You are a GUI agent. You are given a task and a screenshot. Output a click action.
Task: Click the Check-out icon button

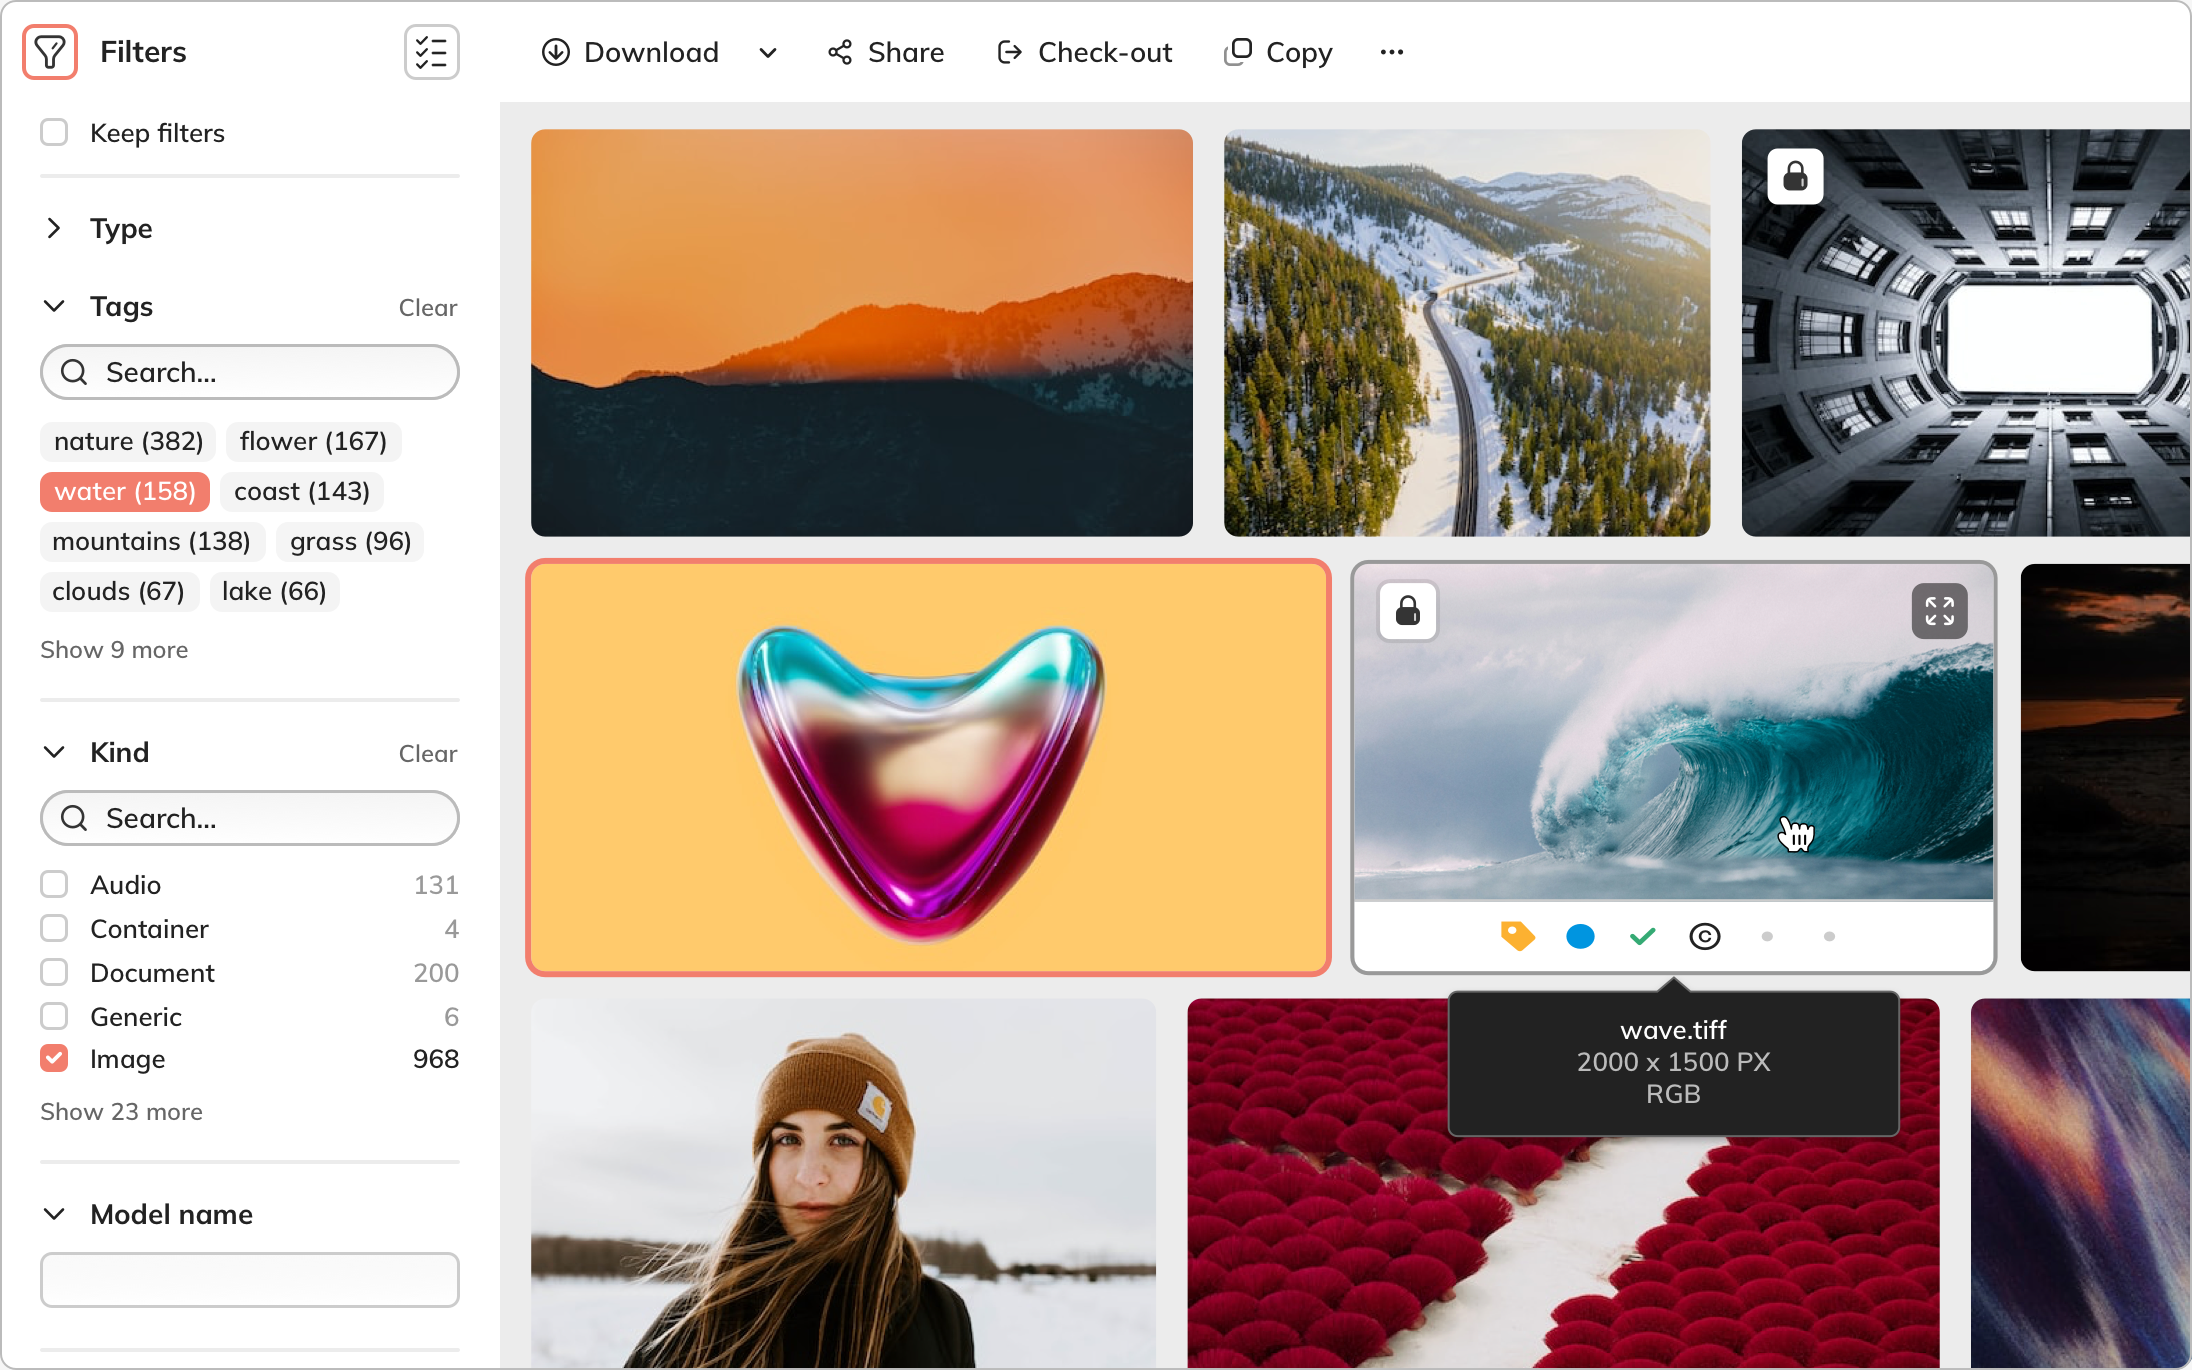1009,52
